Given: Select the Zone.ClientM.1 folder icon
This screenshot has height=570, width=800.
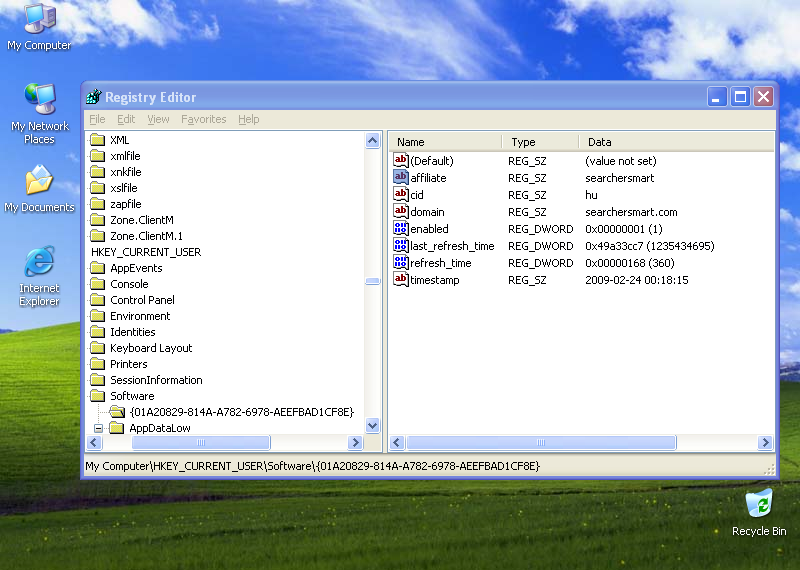Looking at the screenshot, I should coord(97,236).
